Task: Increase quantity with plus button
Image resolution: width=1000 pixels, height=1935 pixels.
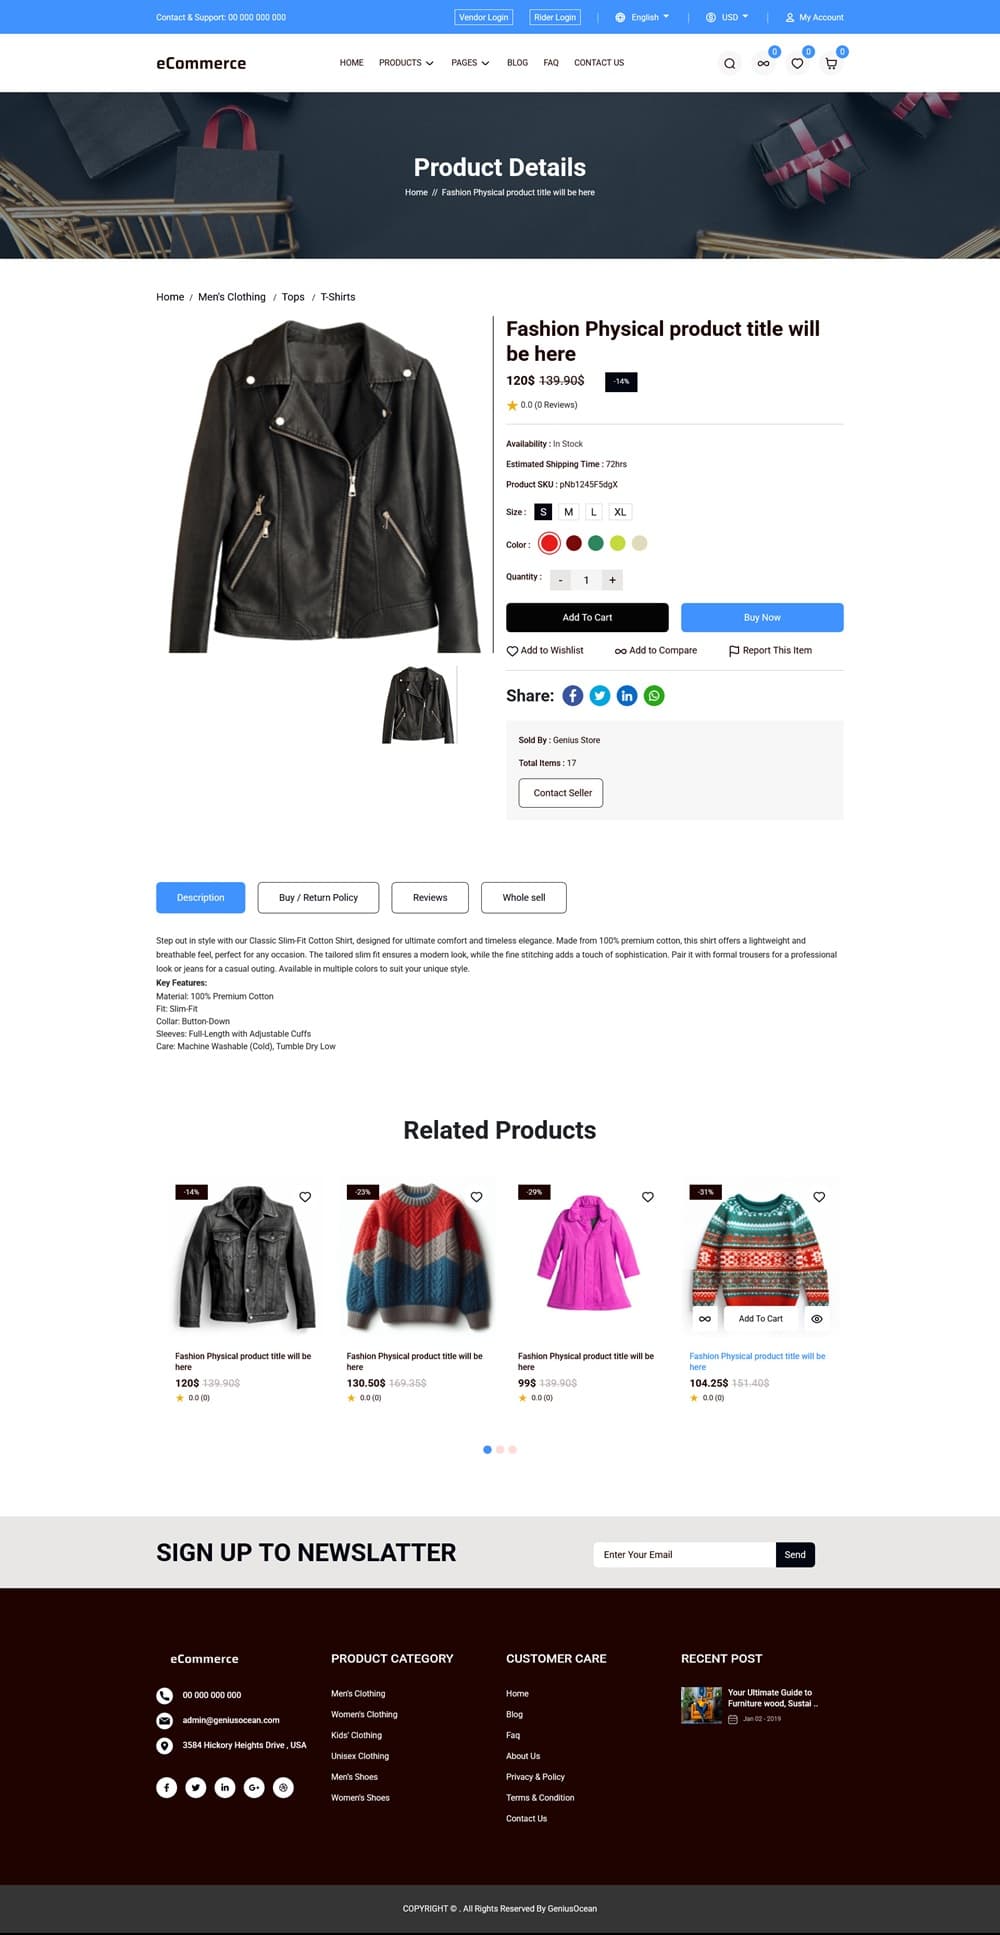Action: click(612, 580)
